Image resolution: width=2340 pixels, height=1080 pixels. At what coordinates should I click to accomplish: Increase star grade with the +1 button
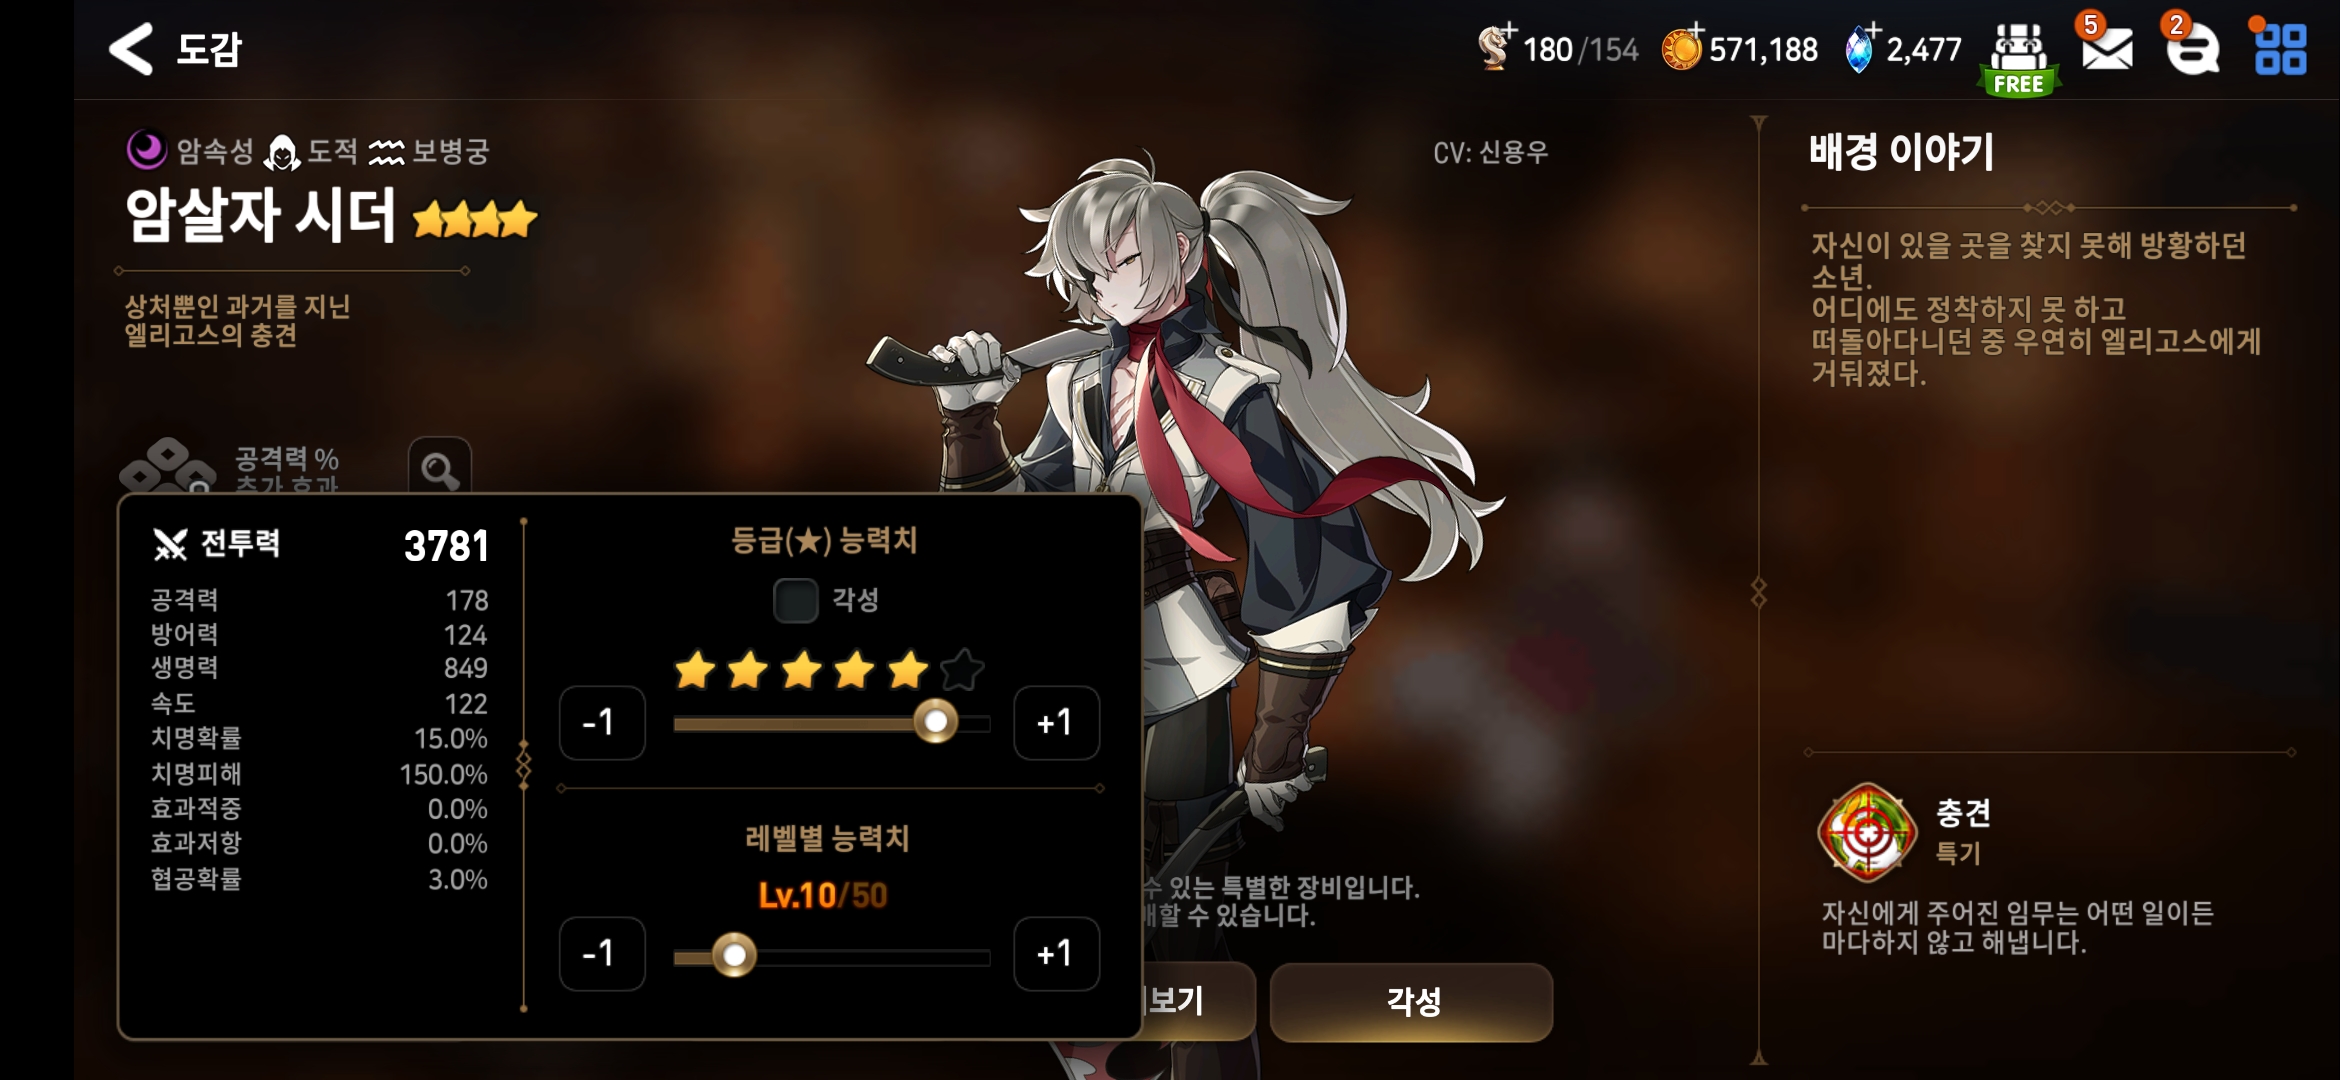click(x=1056, y=722)
